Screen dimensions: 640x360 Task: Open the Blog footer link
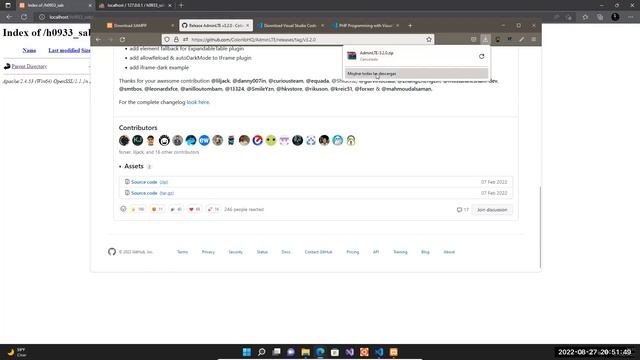tap(425, 252)
